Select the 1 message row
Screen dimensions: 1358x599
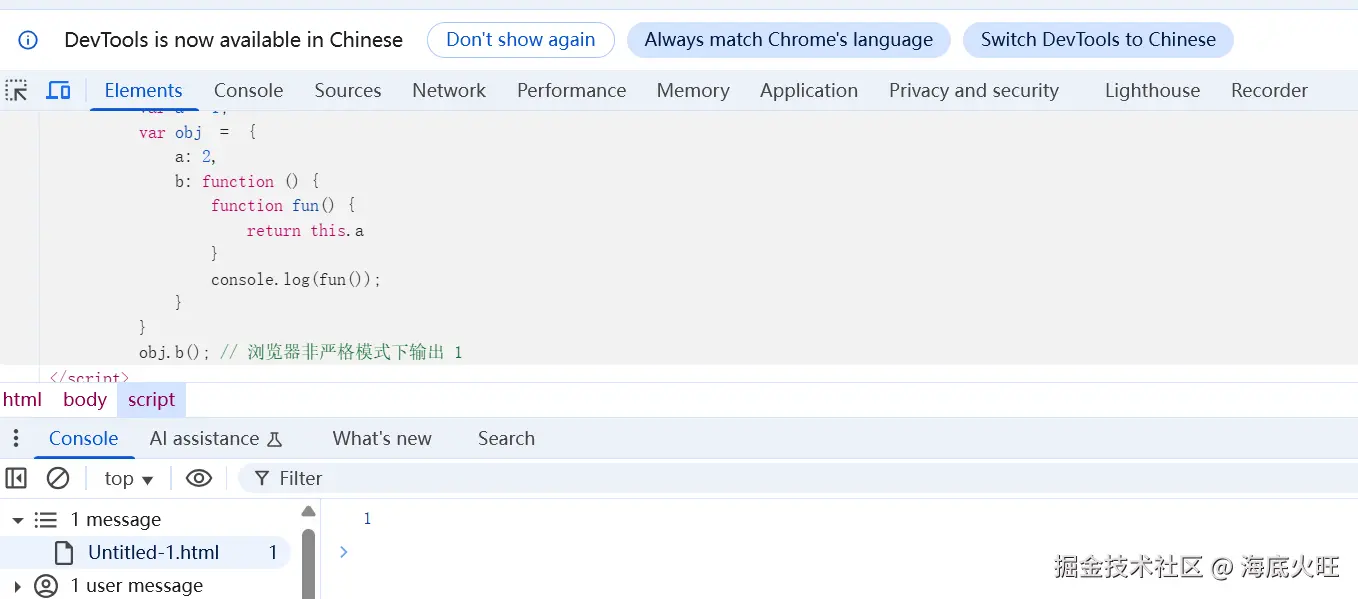145,520
